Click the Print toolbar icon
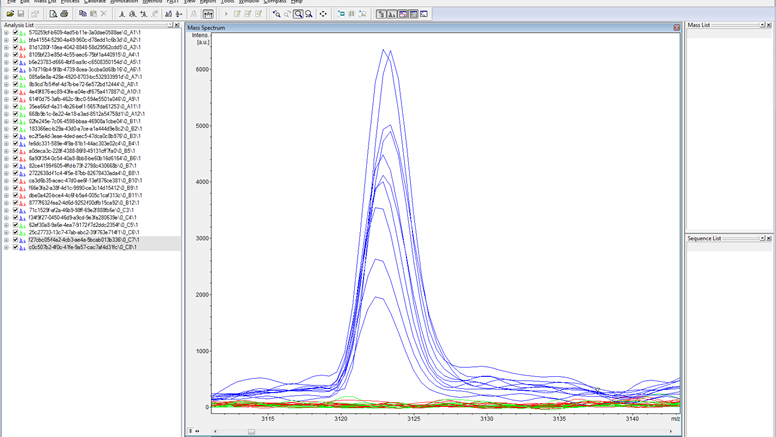 tap(64, 14)
